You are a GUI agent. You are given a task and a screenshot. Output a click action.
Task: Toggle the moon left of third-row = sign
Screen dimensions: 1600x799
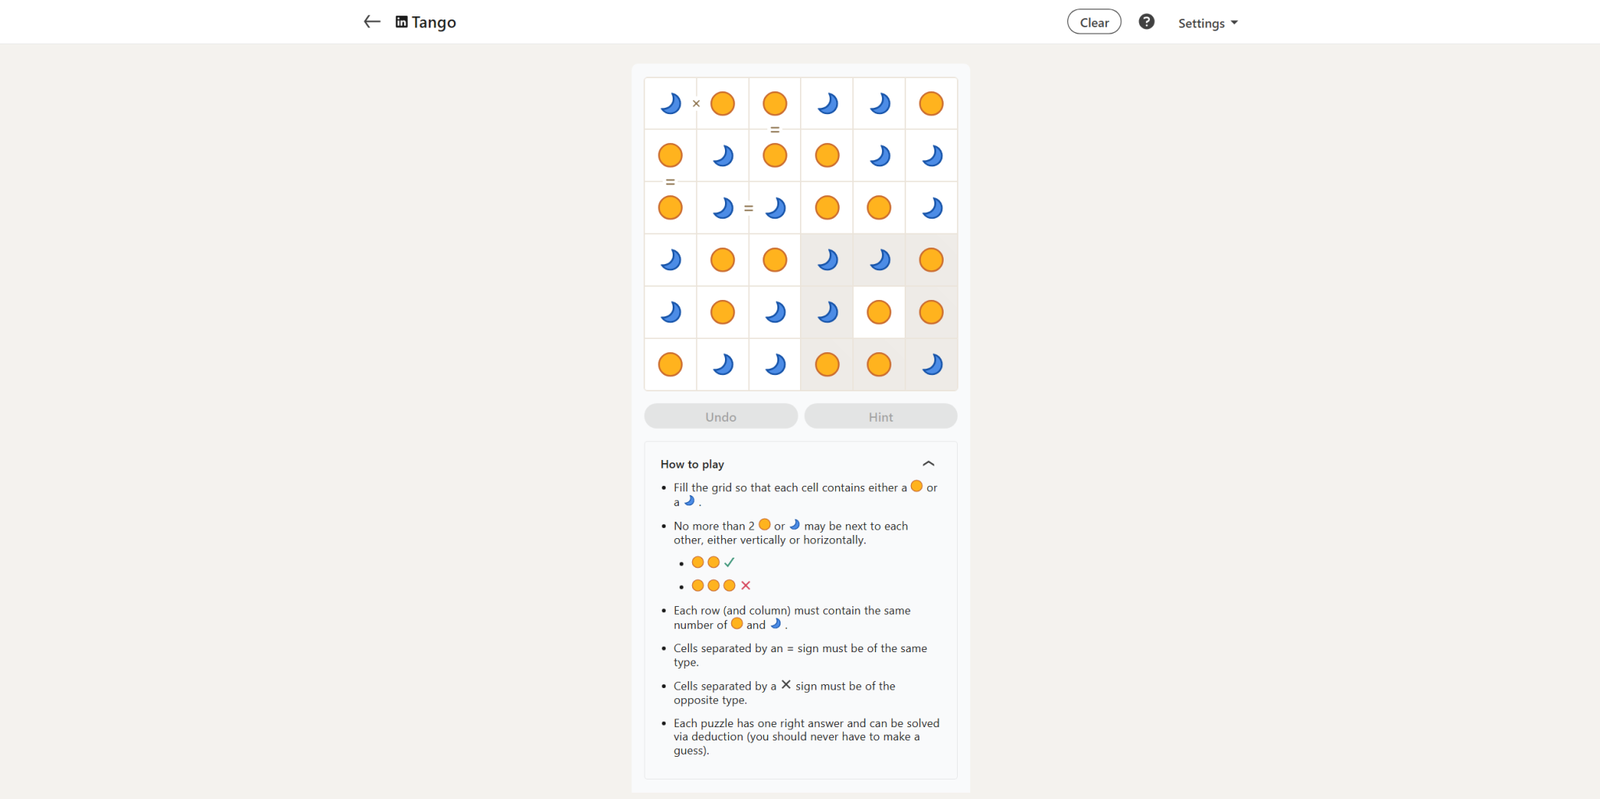tap(722, 208)
